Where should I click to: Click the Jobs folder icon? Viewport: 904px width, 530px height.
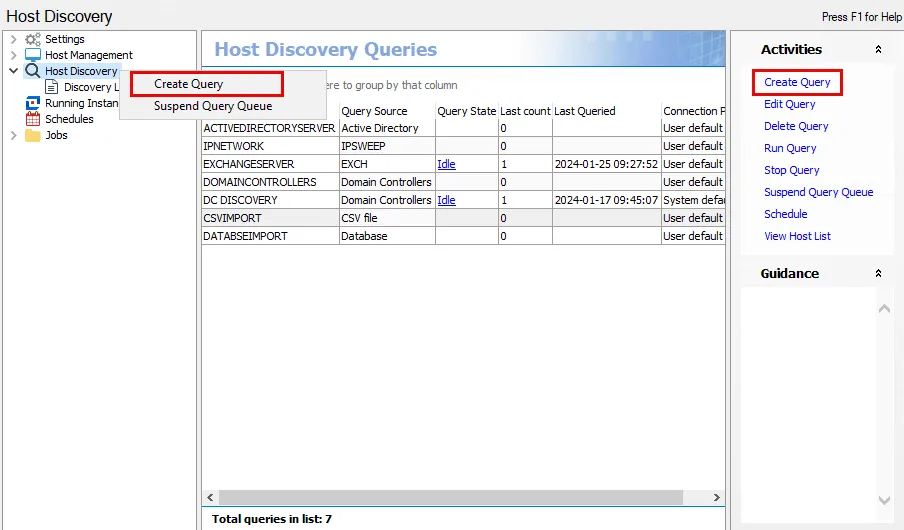(x=33, y=135)
